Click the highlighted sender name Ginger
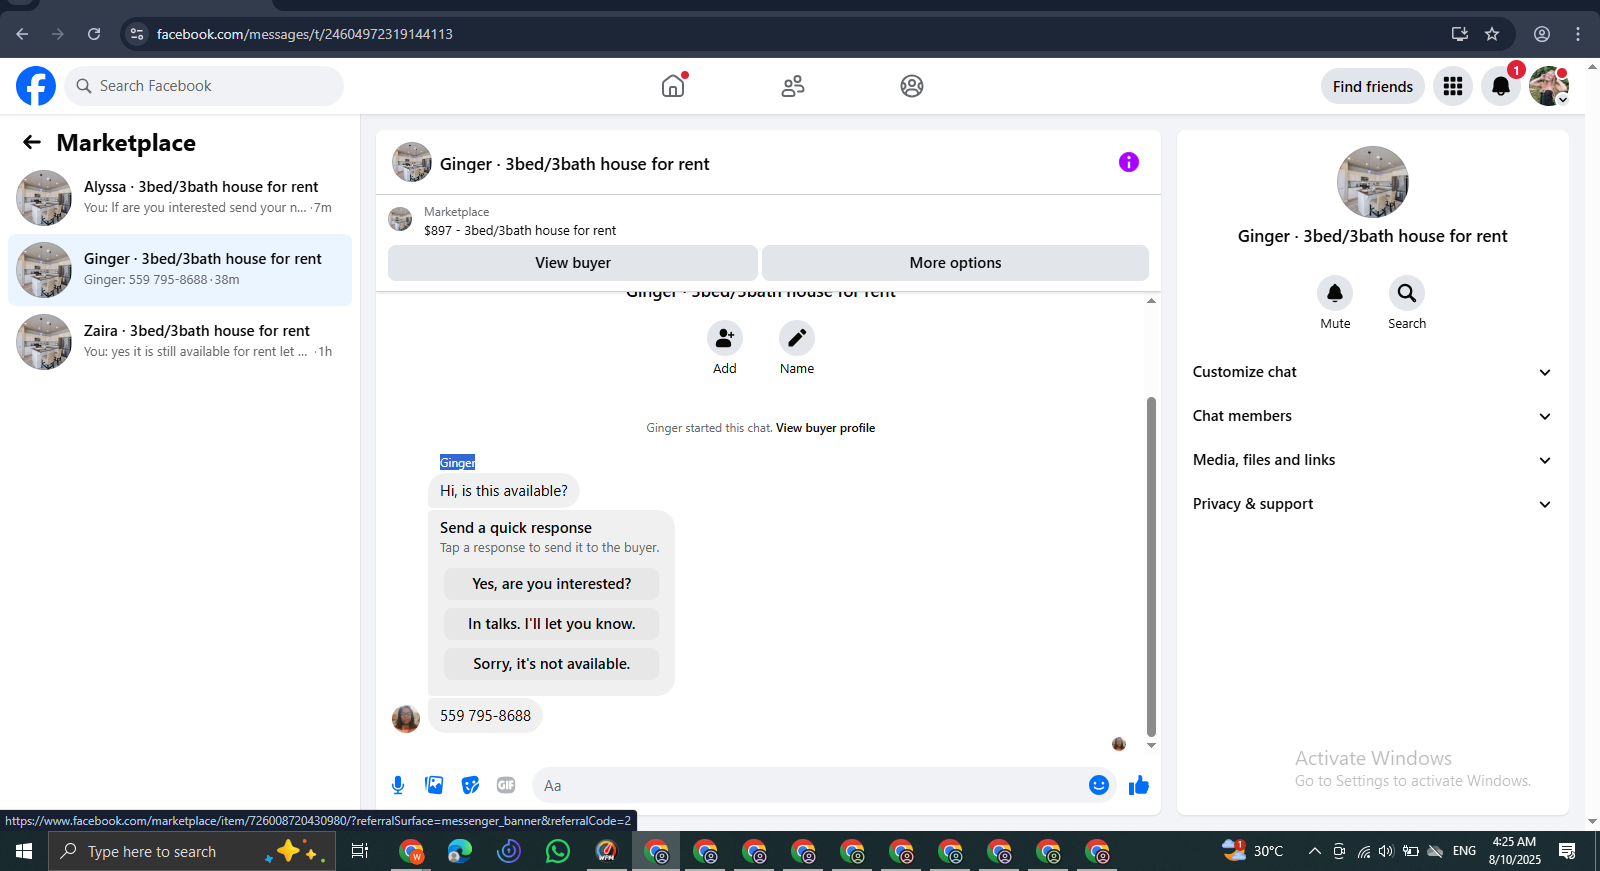The width and height of the screenshot is (1600, 871). (457, 463)
